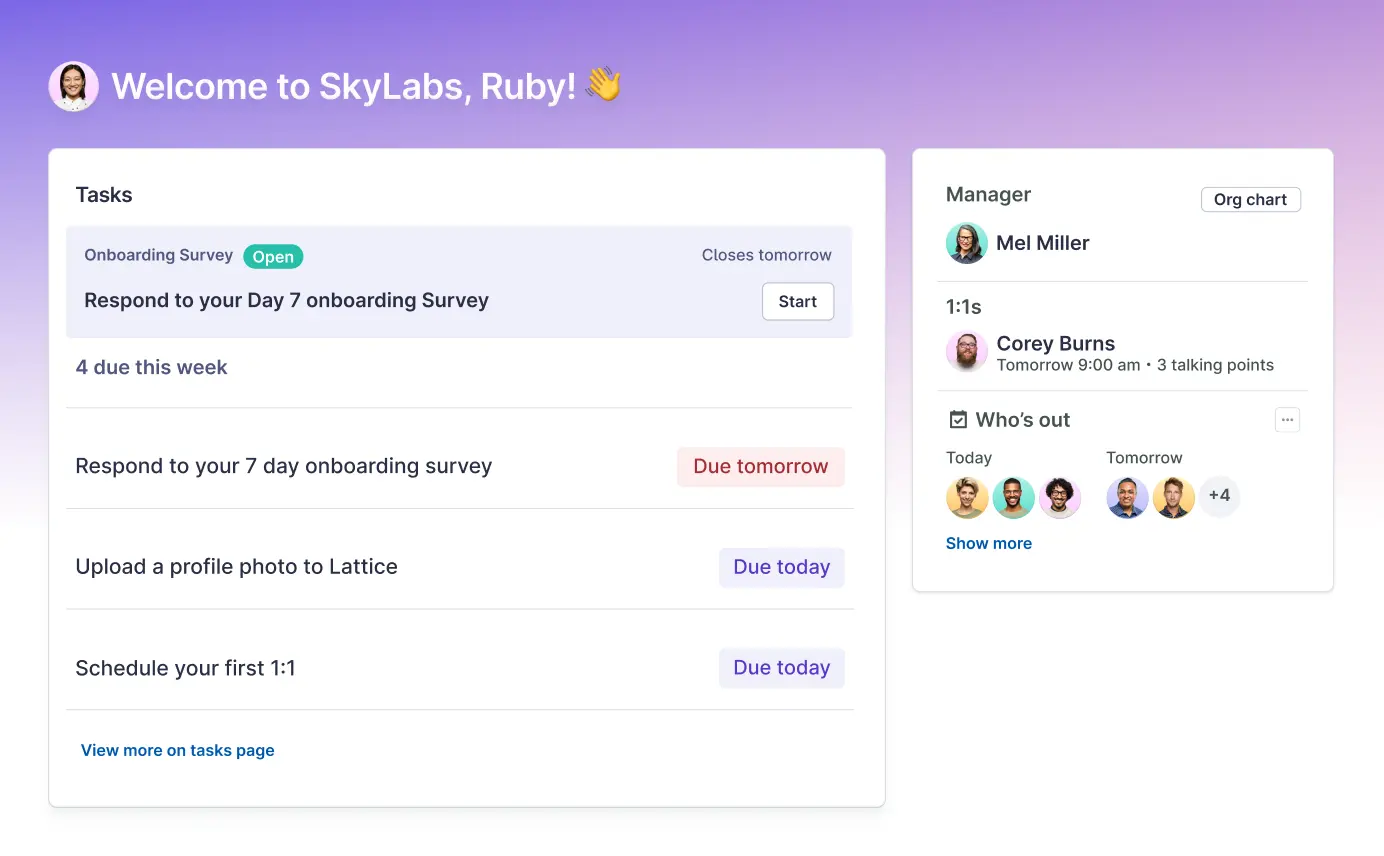Click second avatar under Today
Image resolution: width=1384 pixels, height=856 pixels.
click(1013, 497)
